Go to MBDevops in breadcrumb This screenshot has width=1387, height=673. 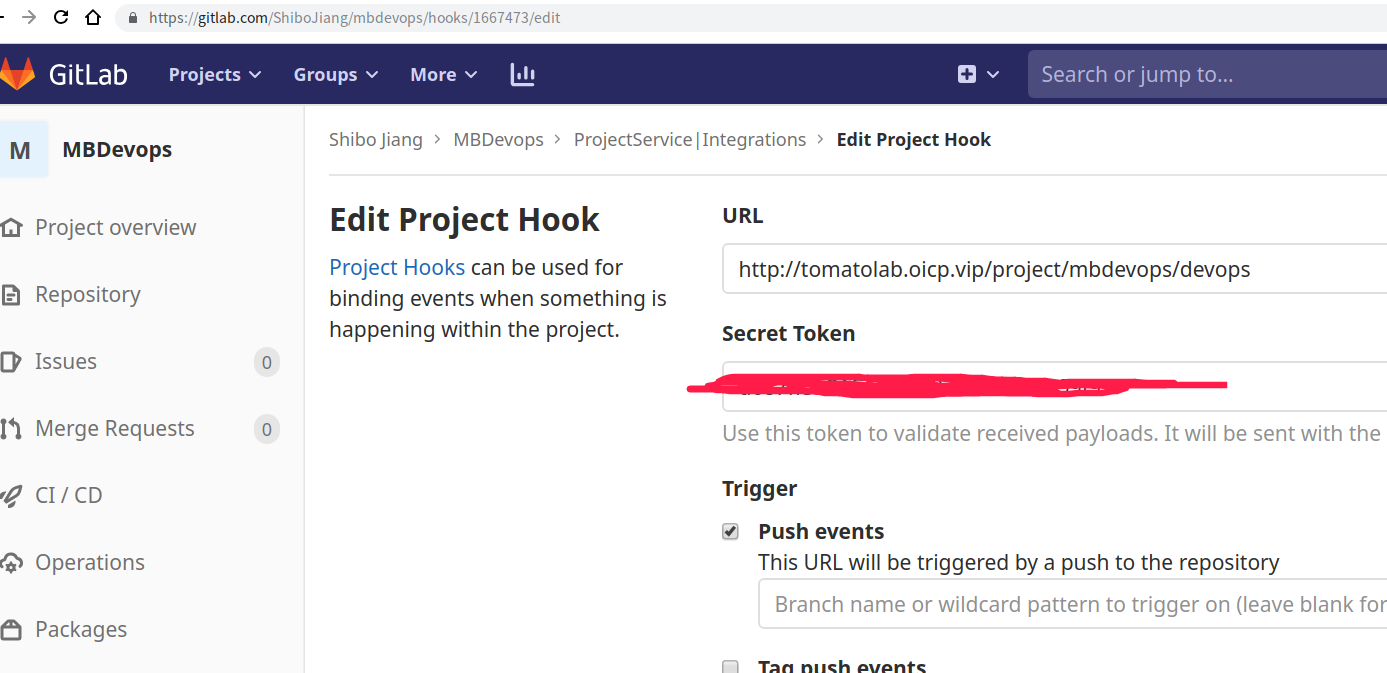click(498, 140)
